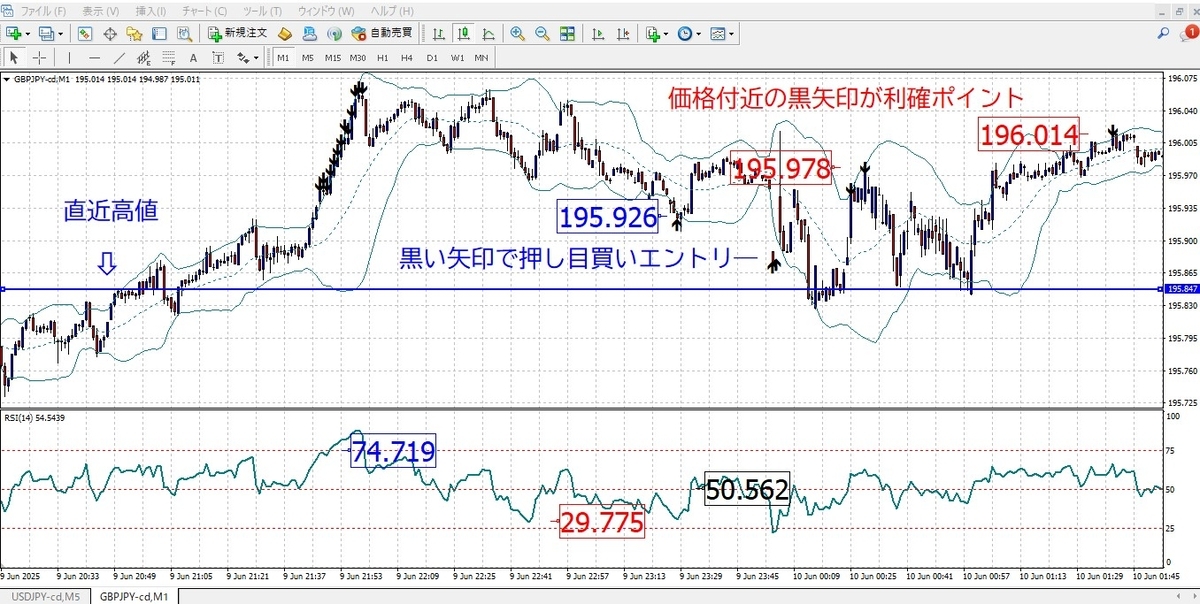Open indicators list icon
The width and height of the screenshot is (1200, 604).
[x=653, y=33]
